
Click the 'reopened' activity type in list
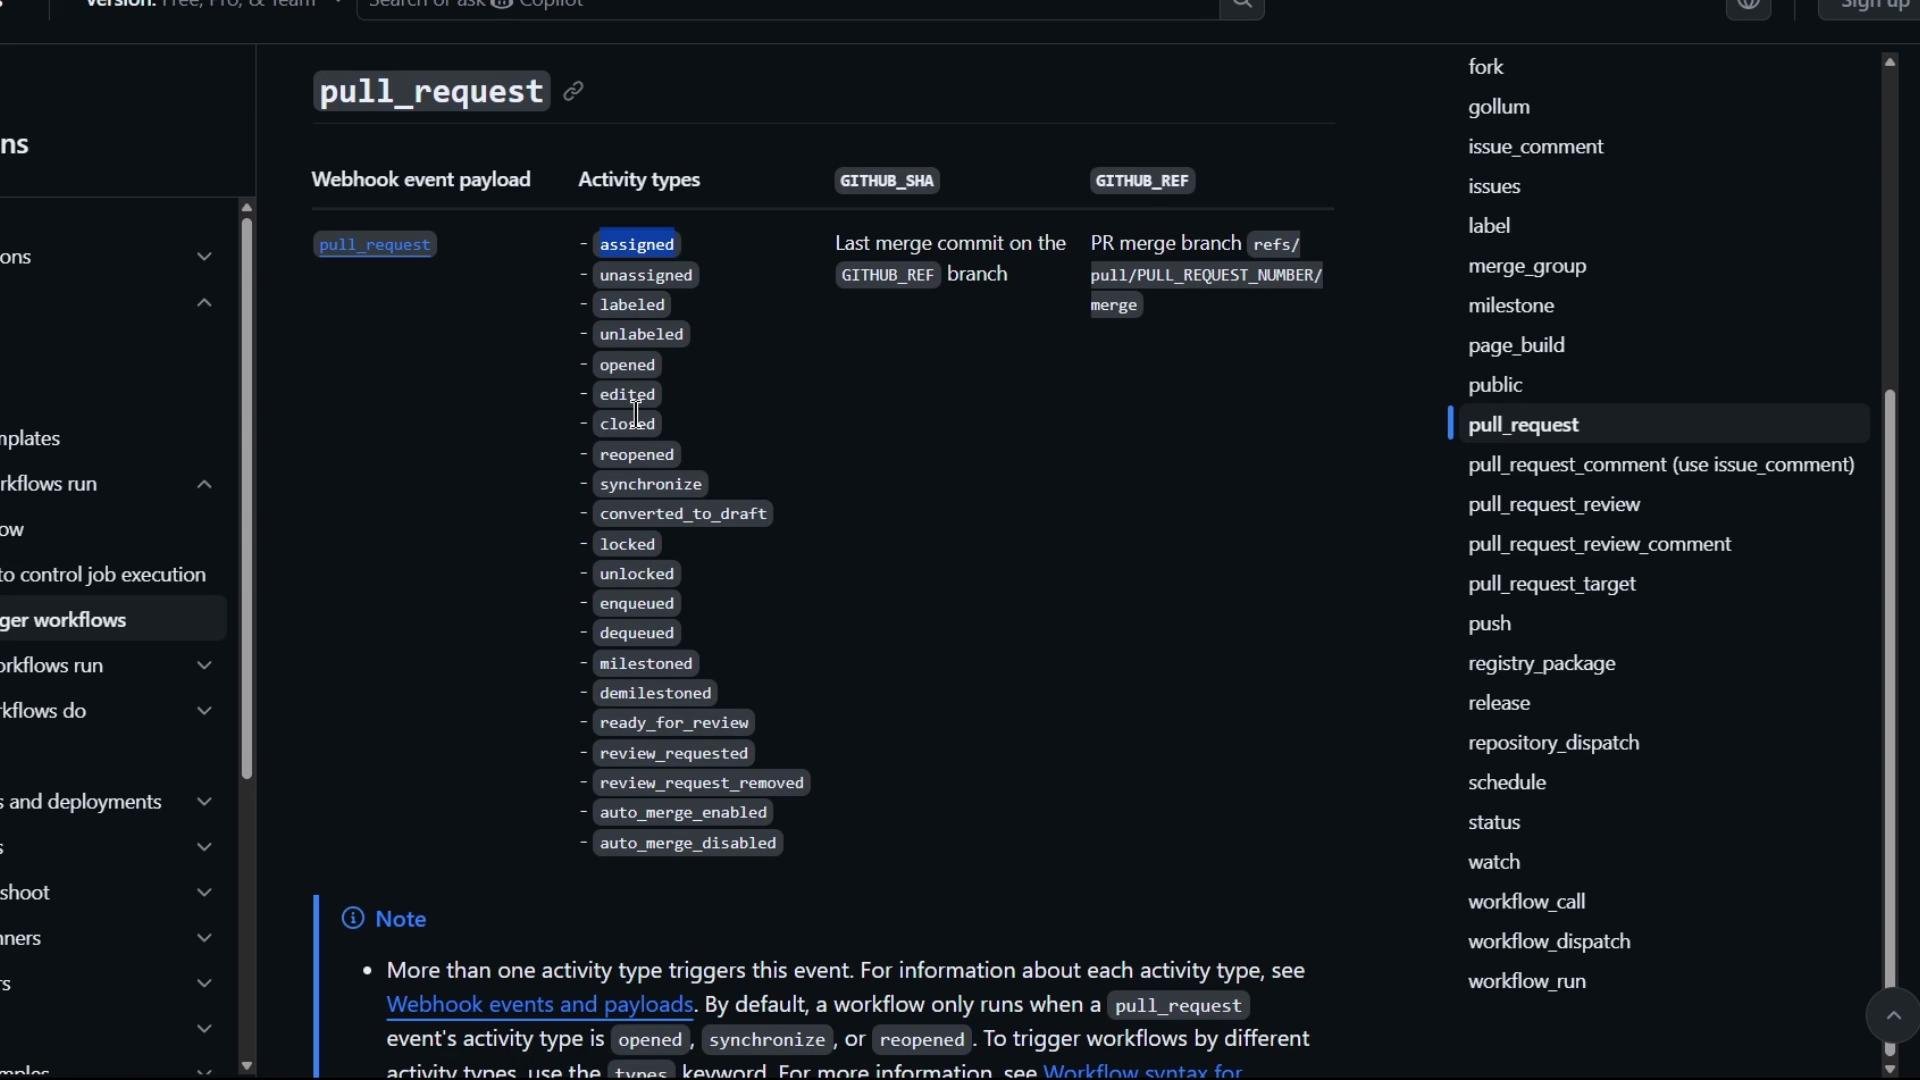coord(637,455)
